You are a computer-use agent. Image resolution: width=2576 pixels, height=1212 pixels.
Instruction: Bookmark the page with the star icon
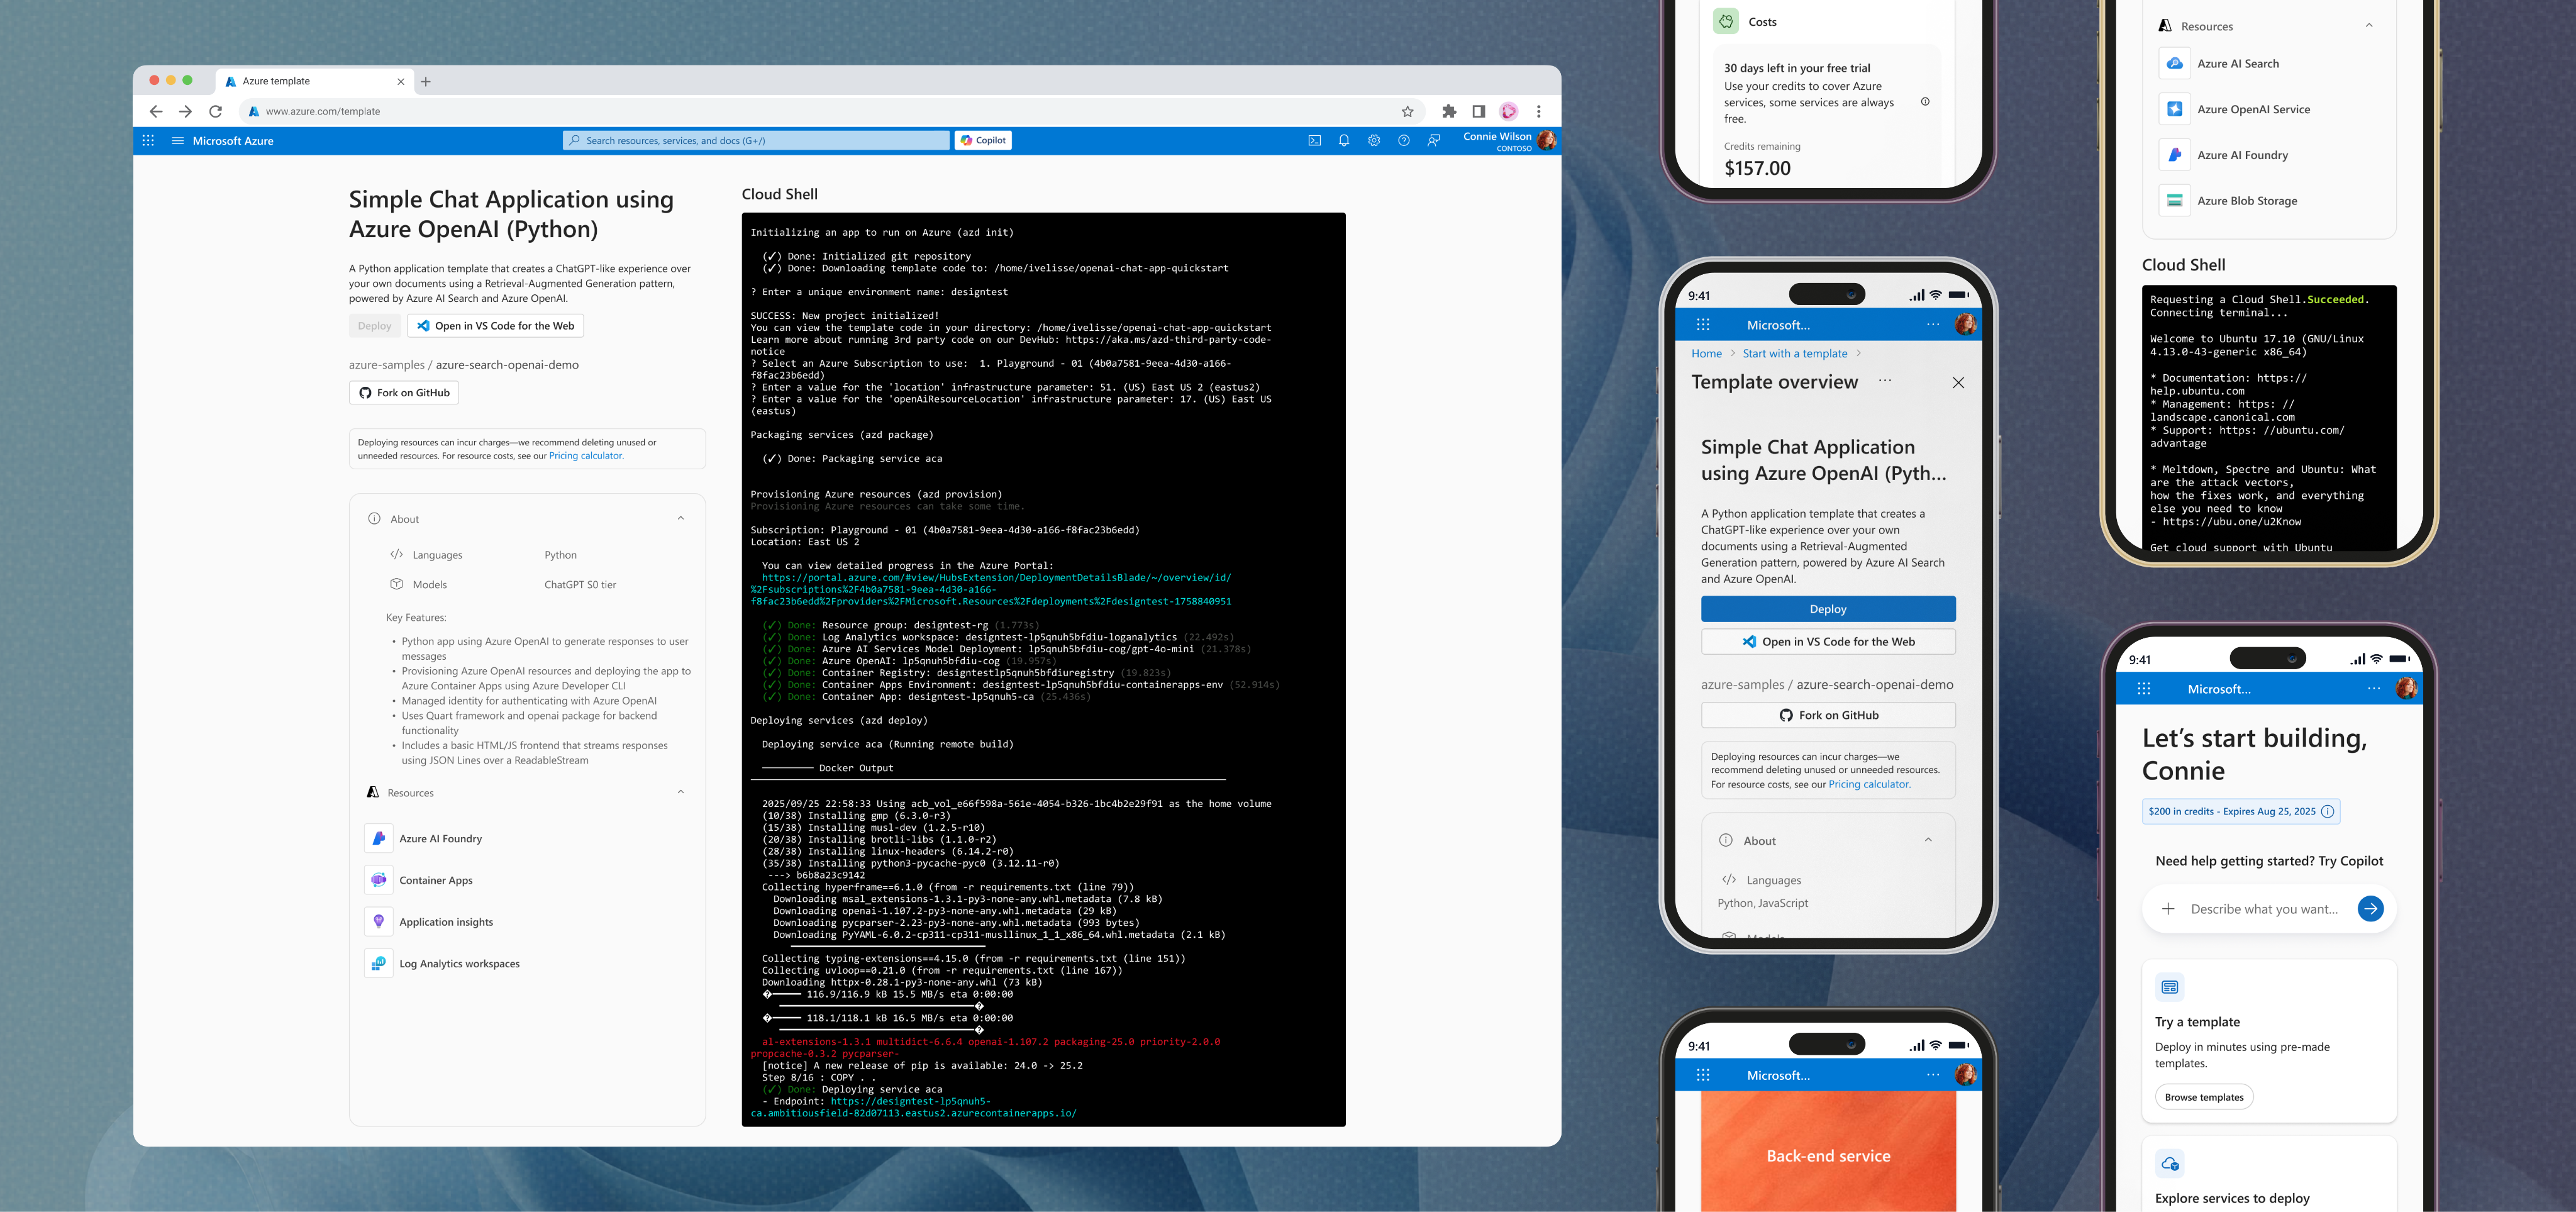pyautogui.click(x=1407, y=111)
